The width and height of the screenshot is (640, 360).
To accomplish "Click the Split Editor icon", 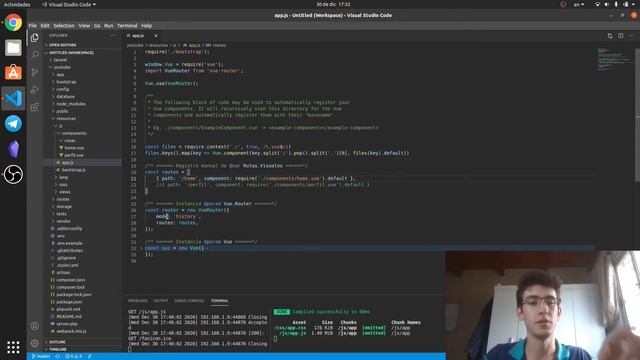I will 620,36.
